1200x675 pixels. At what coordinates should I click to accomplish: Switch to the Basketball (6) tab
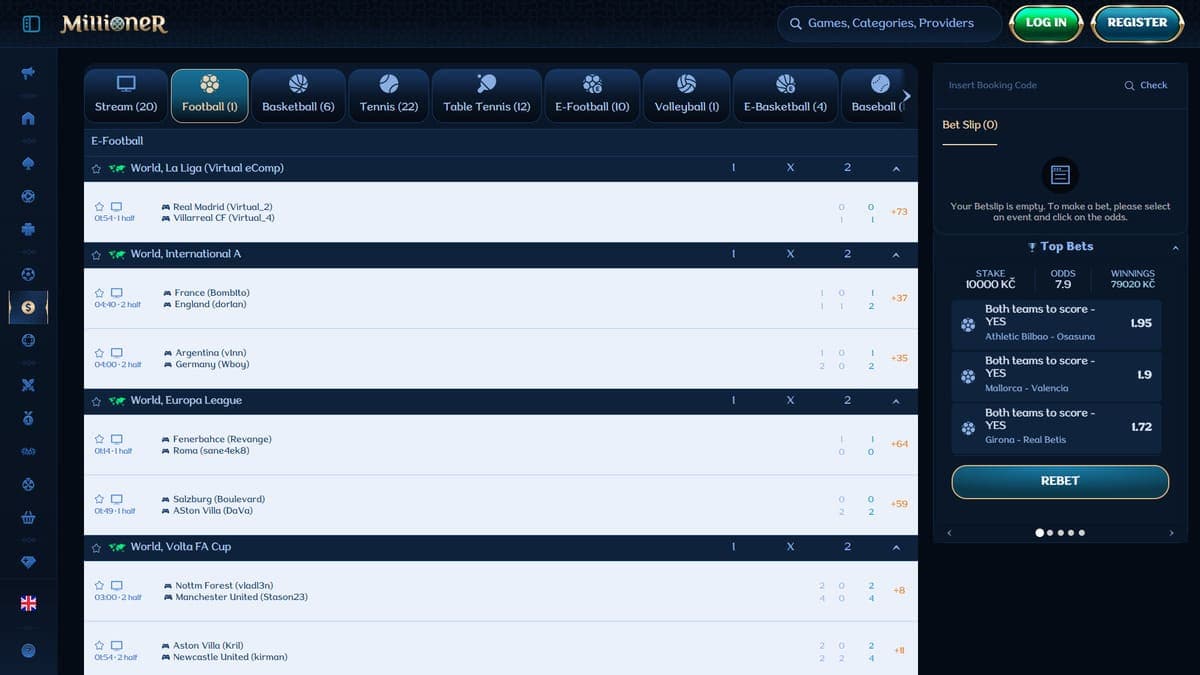298,95
